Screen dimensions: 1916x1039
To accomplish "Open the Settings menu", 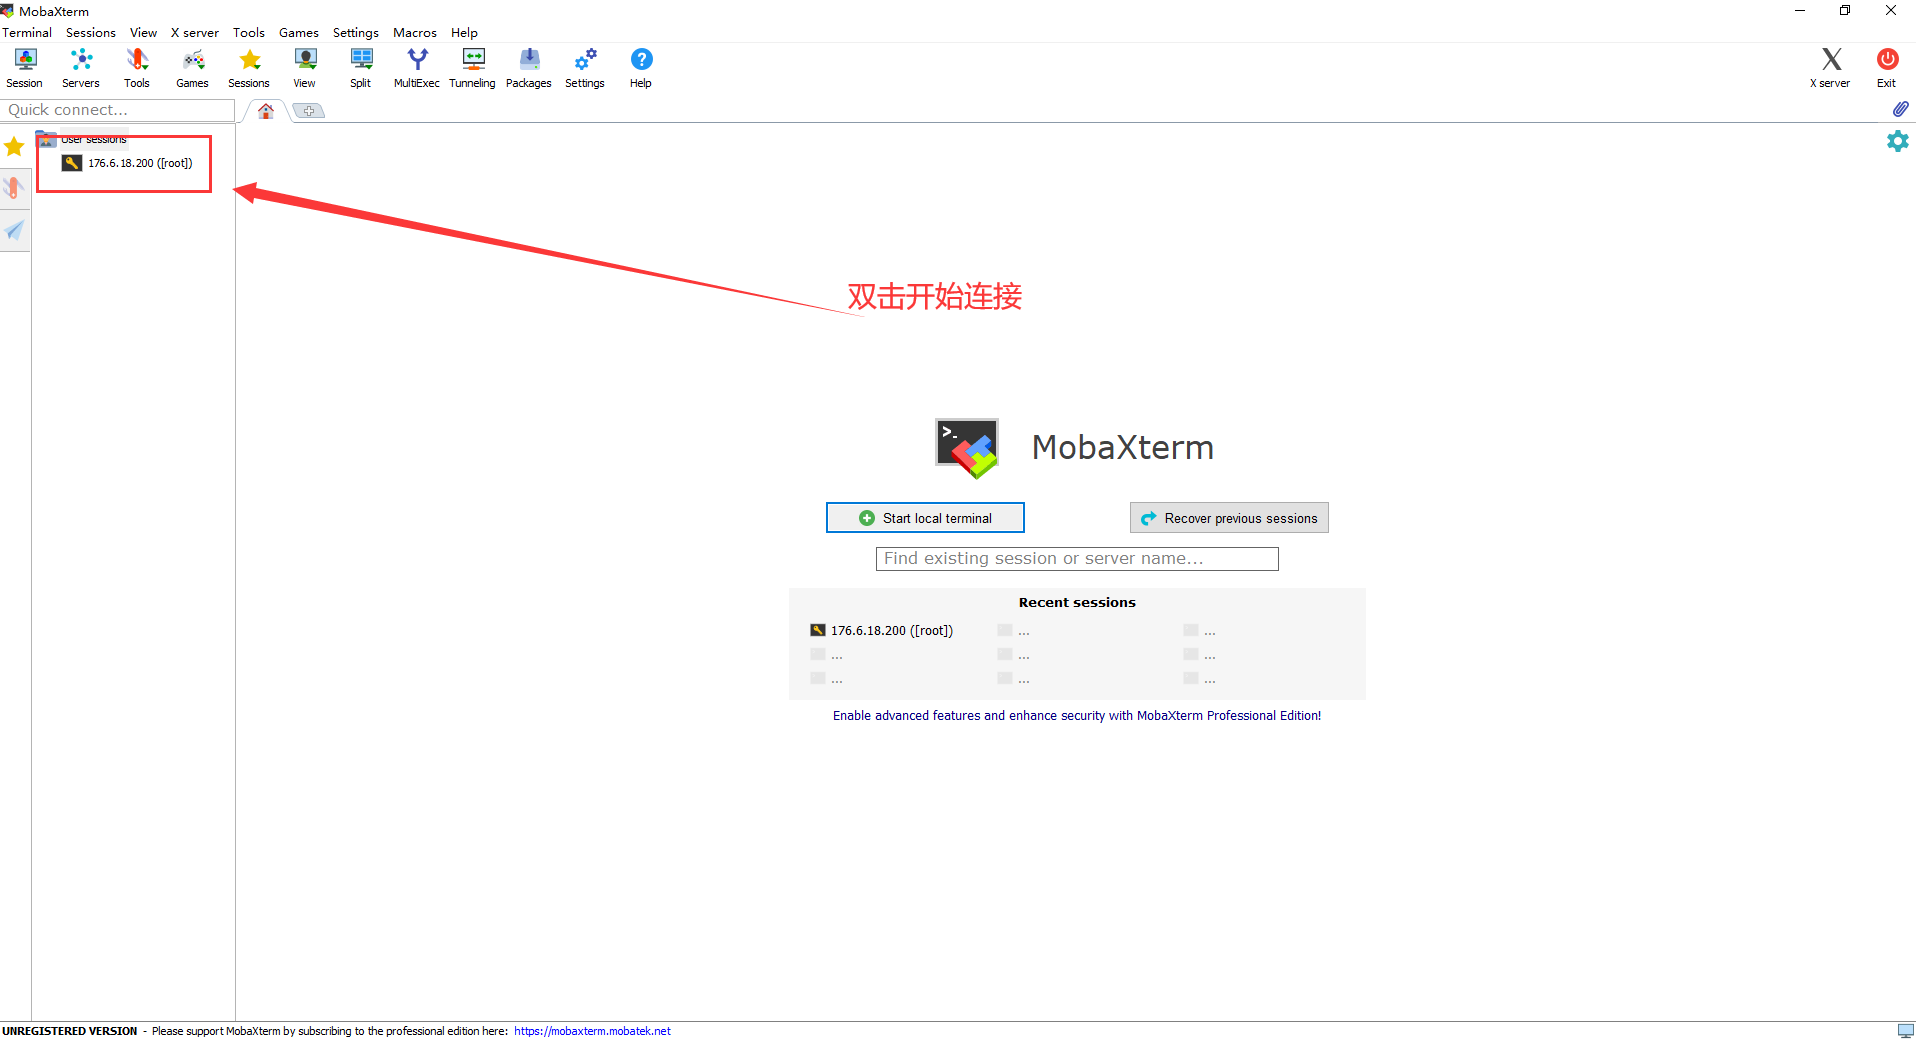I will pos(356,32).
